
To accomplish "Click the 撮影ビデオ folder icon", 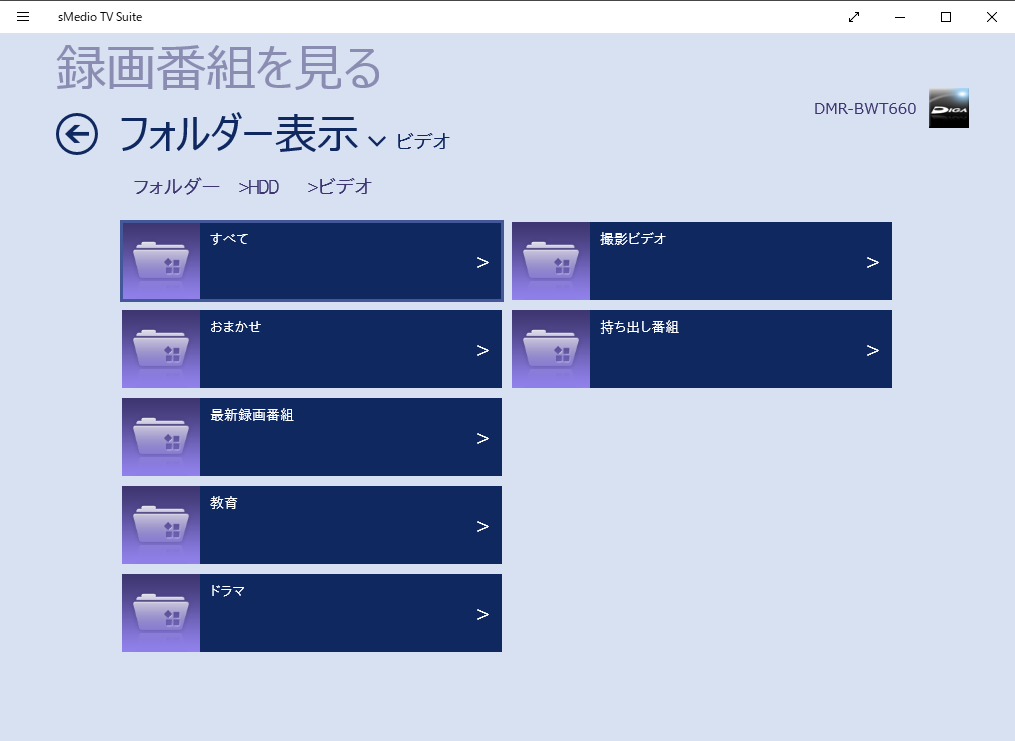I will coord(551,261).
